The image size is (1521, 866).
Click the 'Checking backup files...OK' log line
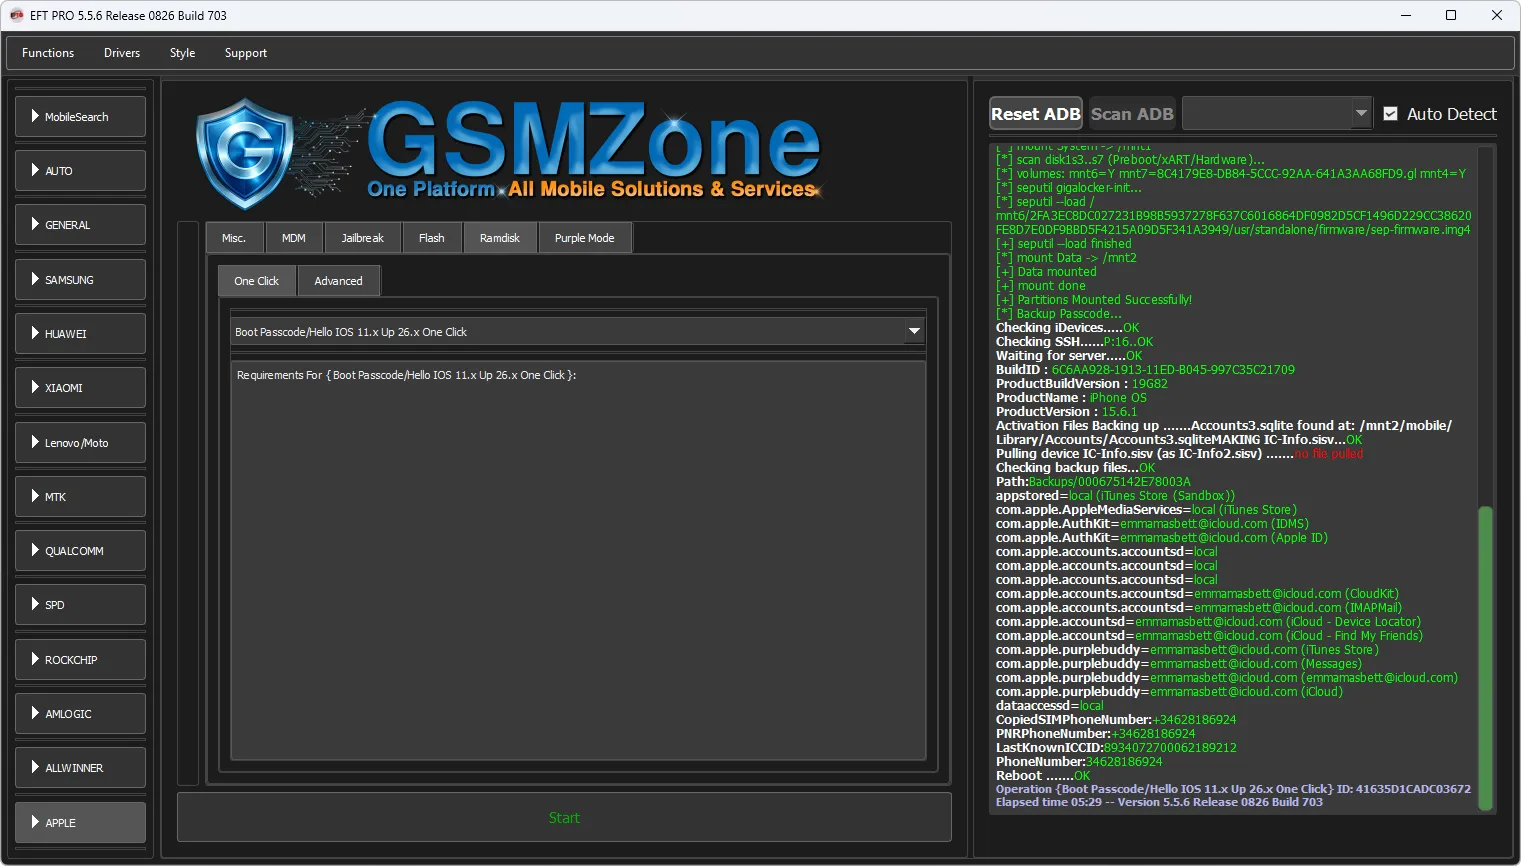1075,468
